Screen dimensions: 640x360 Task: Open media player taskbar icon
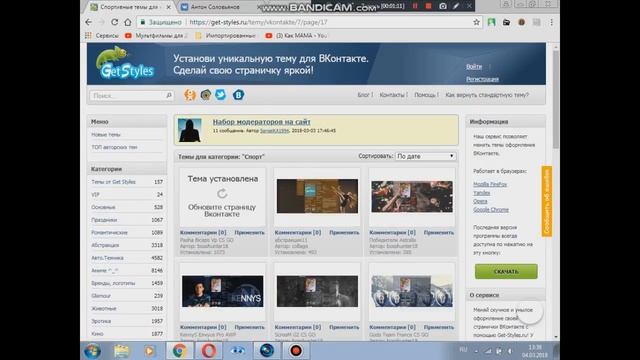[x=150, y=351]
